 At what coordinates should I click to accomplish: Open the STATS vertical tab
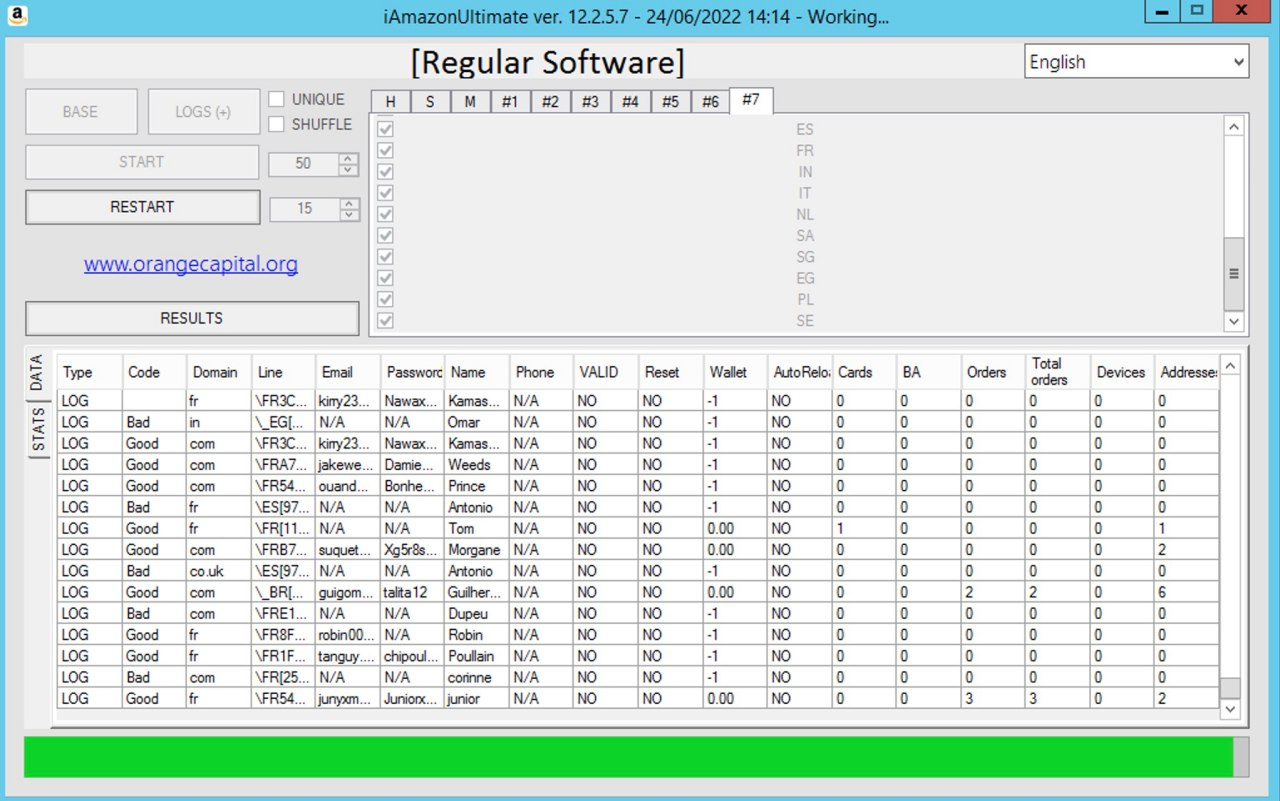pos(37,429)
